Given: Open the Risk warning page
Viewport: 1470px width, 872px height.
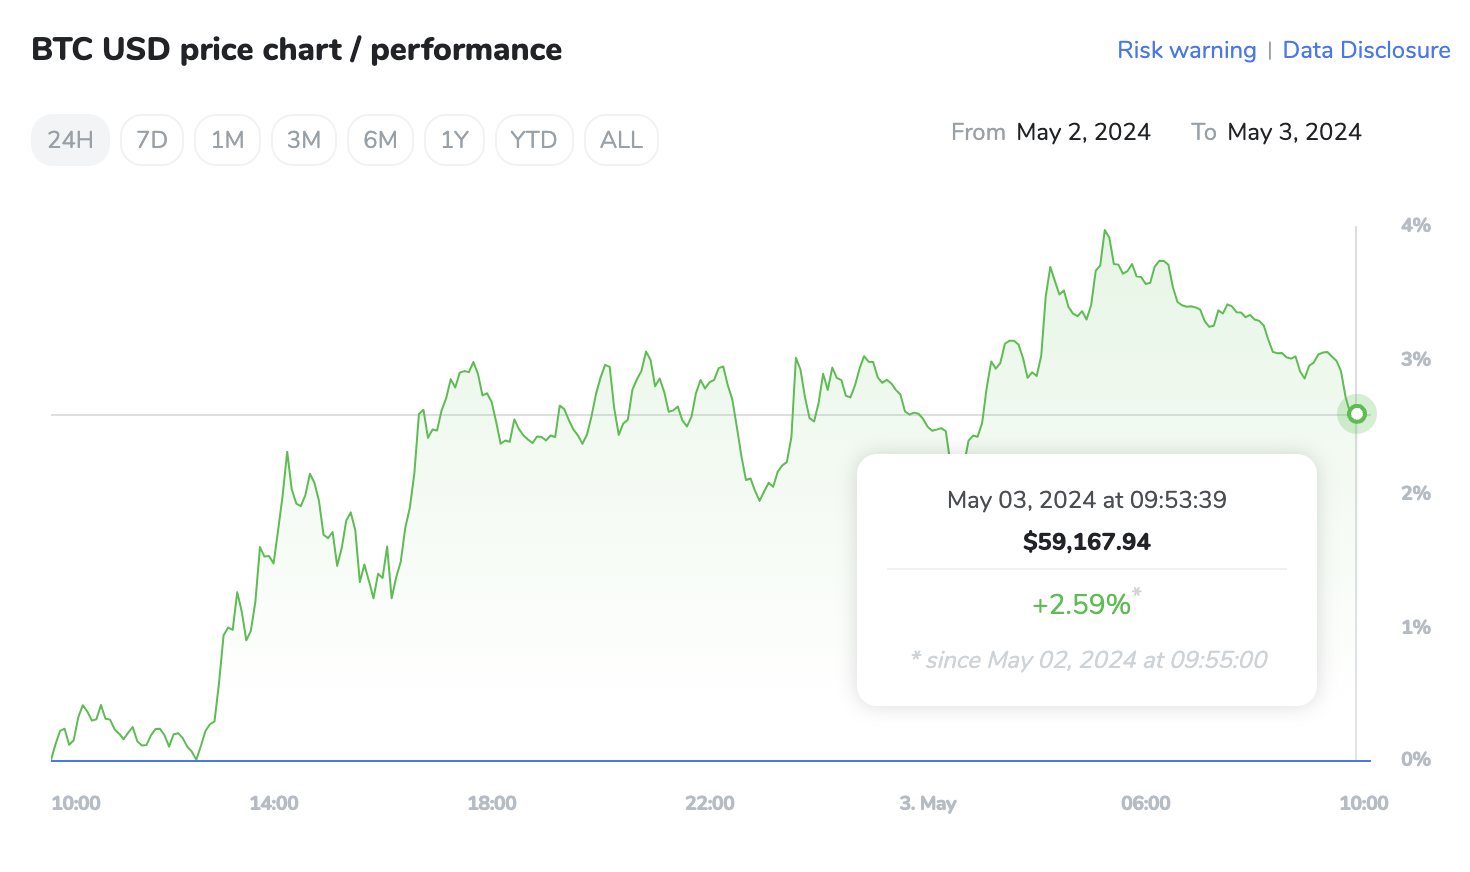Looking at the screenshot, I should click(x=1186, y=49).
